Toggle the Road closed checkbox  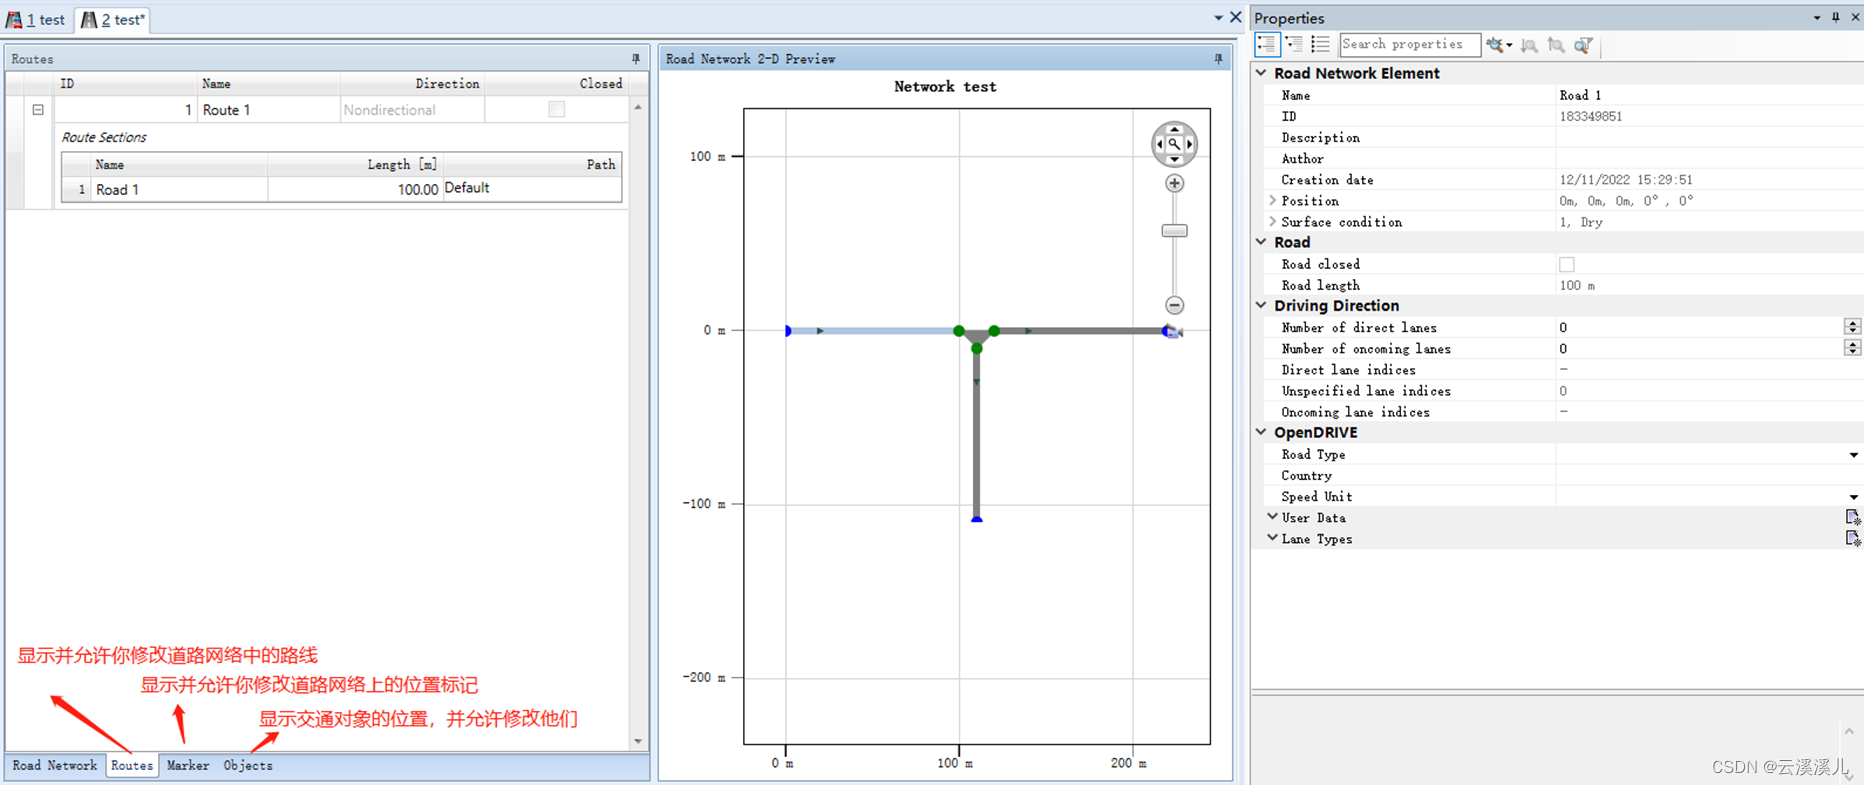click(1567, 264)
